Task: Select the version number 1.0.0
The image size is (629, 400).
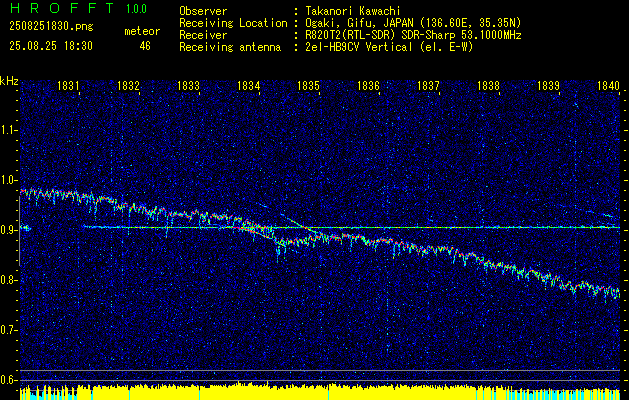Action: (136, 9)
